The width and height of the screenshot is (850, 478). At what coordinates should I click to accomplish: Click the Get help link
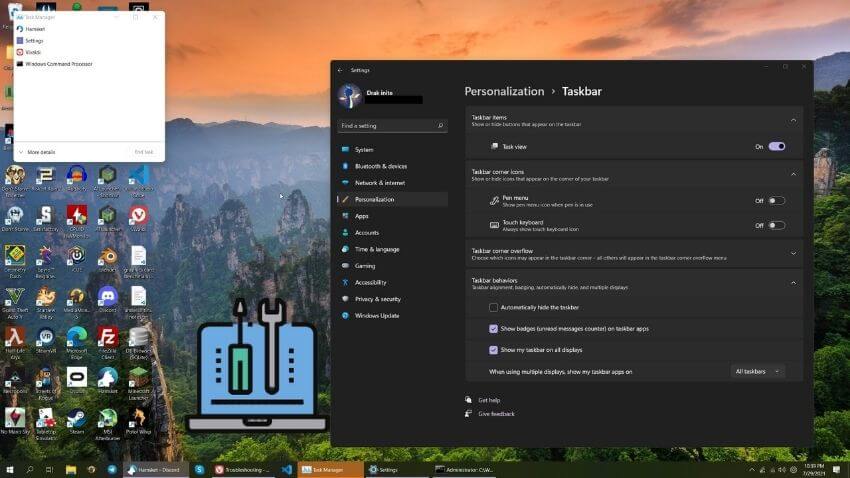point(489,400)
